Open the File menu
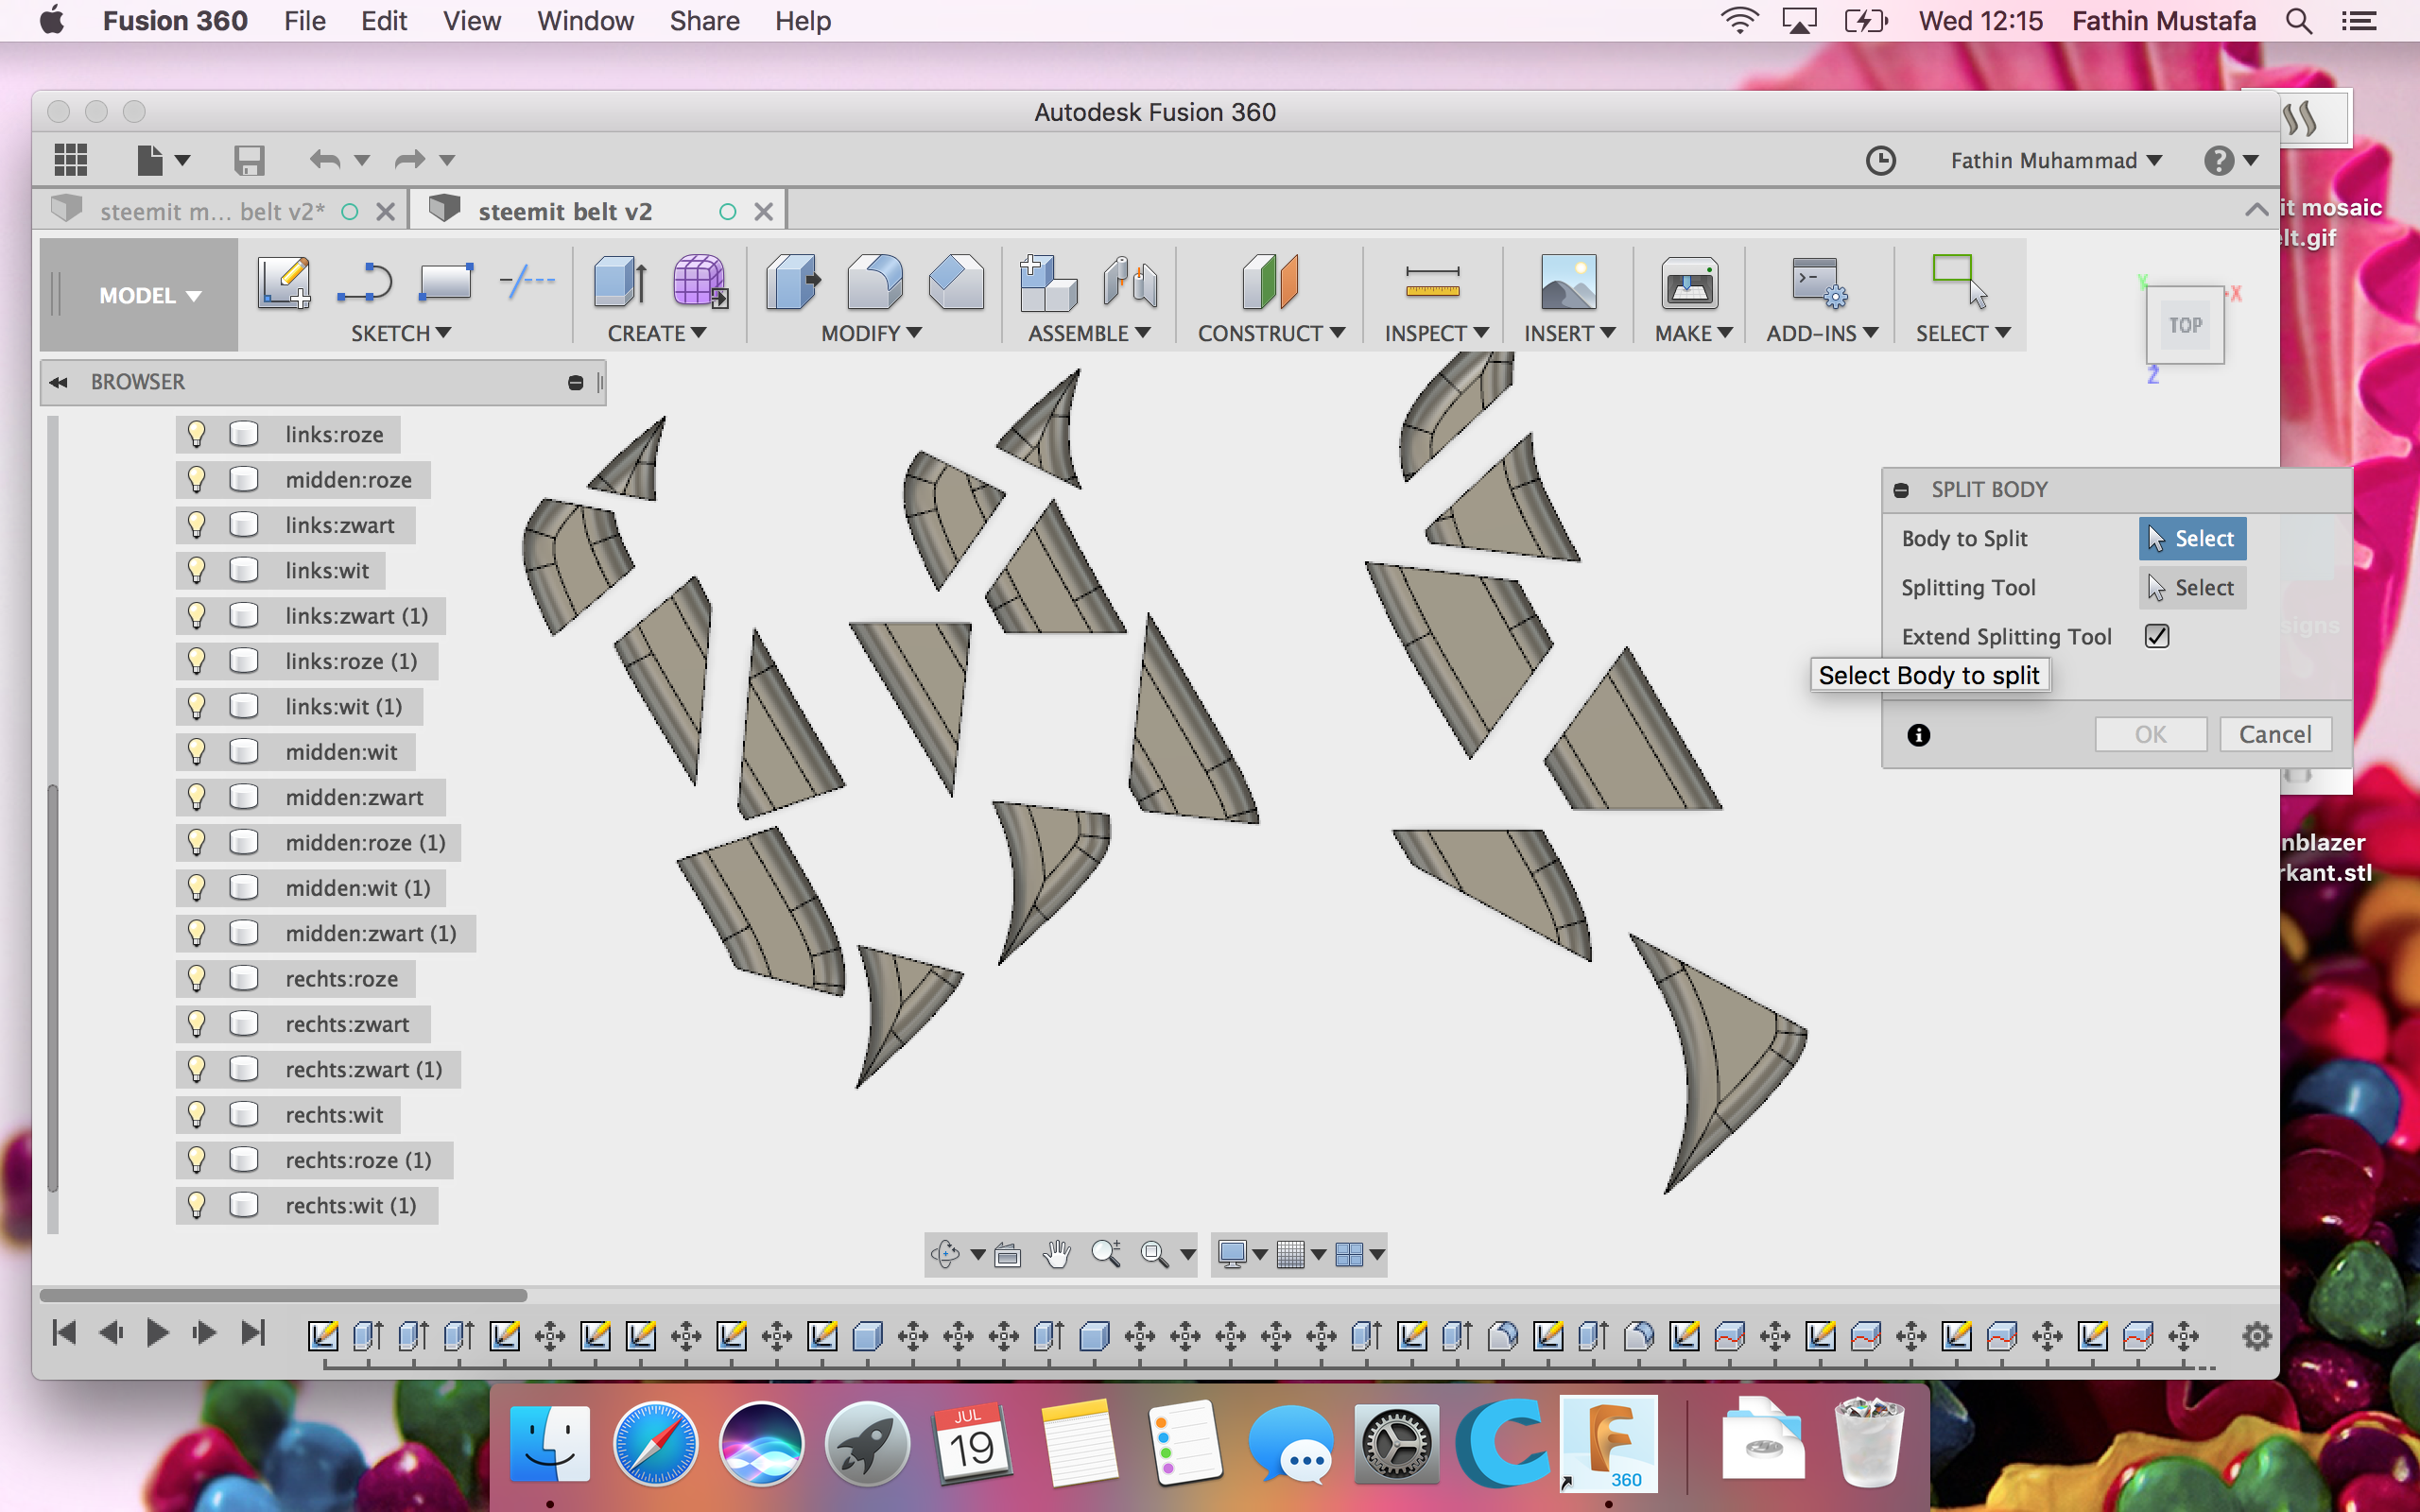 pyautogui.click(x=304, y=21)
